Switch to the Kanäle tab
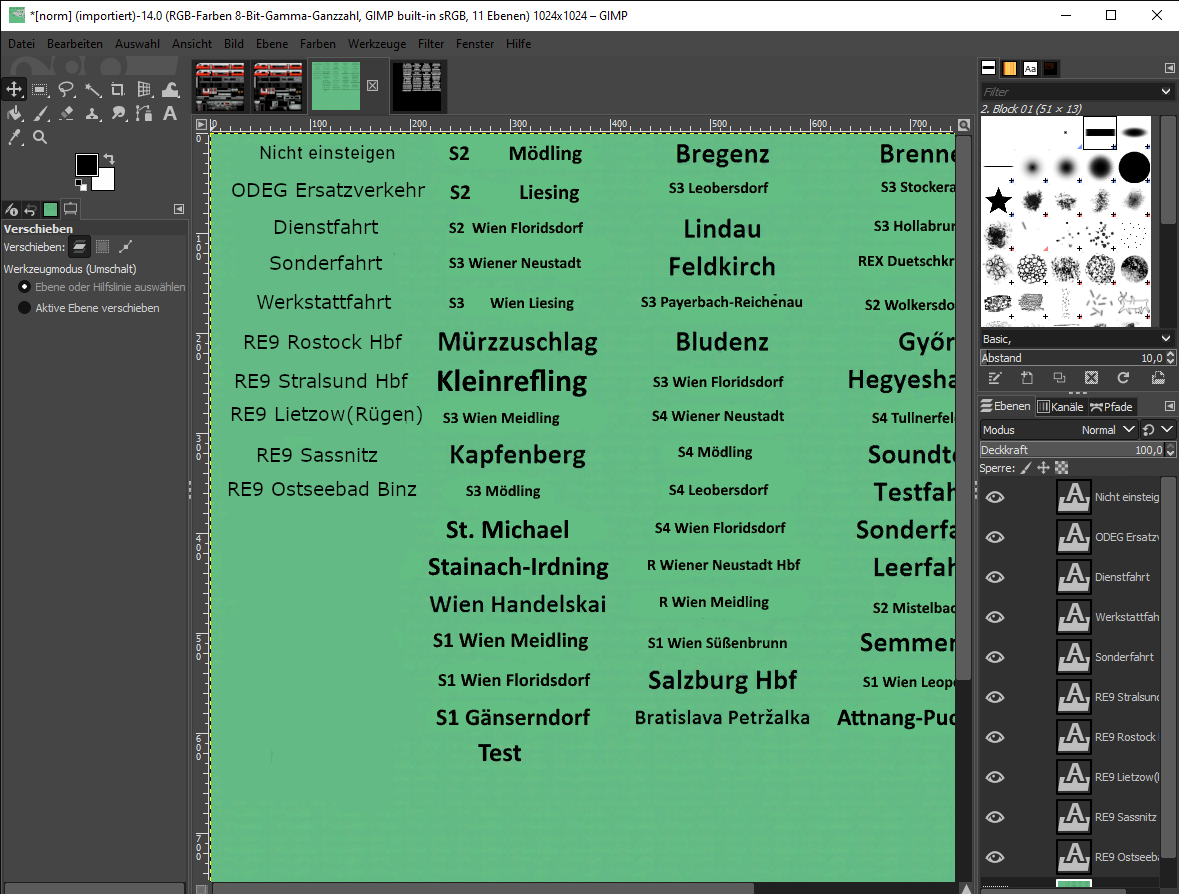Viewport: 1179px width, 894px height. 1060,407
